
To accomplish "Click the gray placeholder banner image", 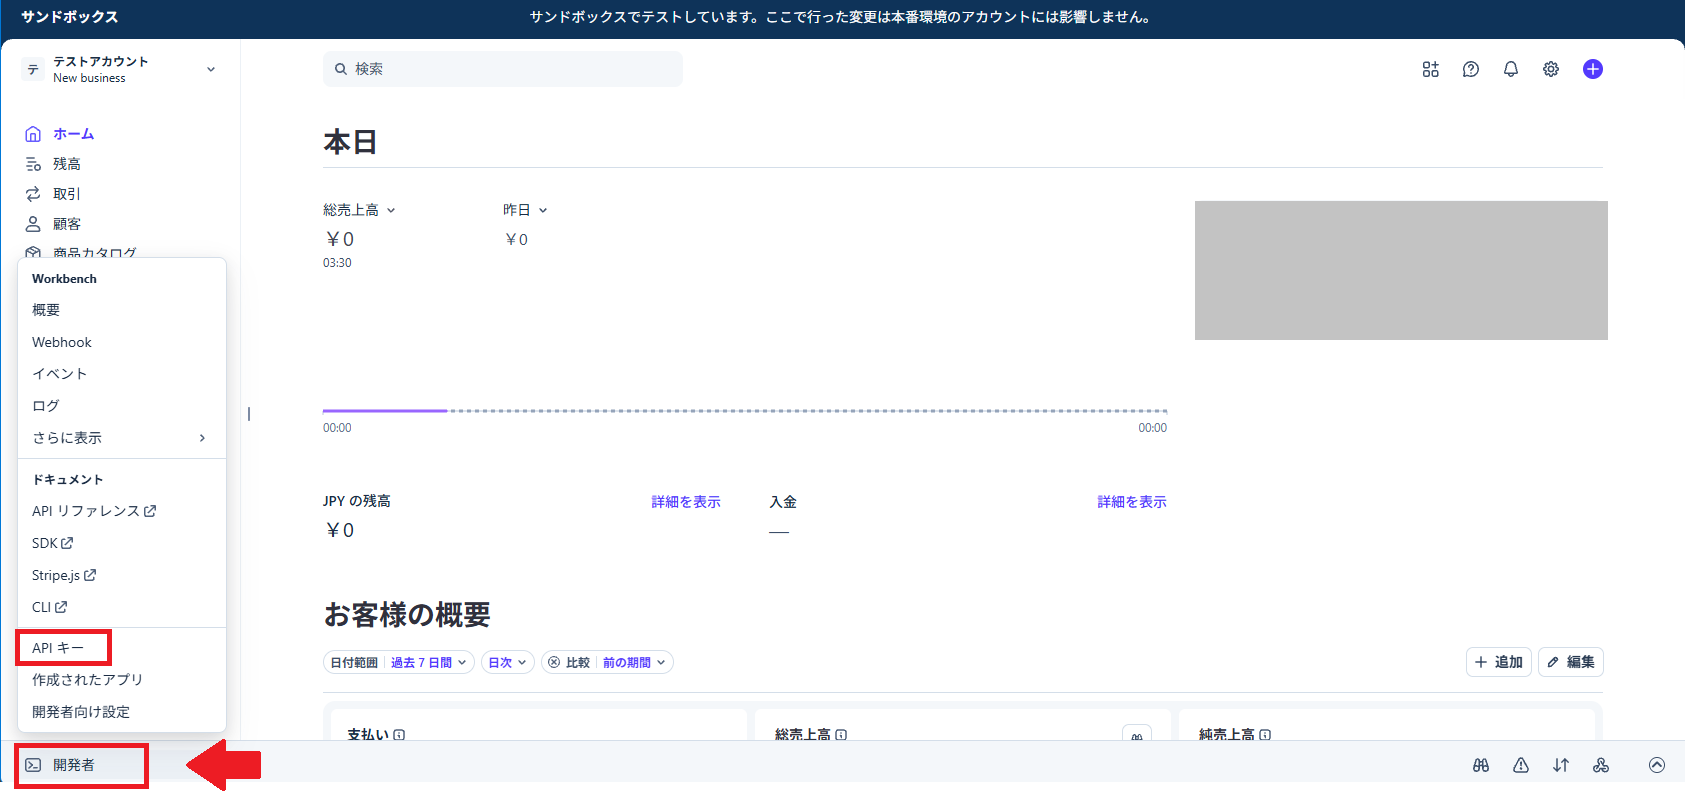I will tap(1401, 270).
